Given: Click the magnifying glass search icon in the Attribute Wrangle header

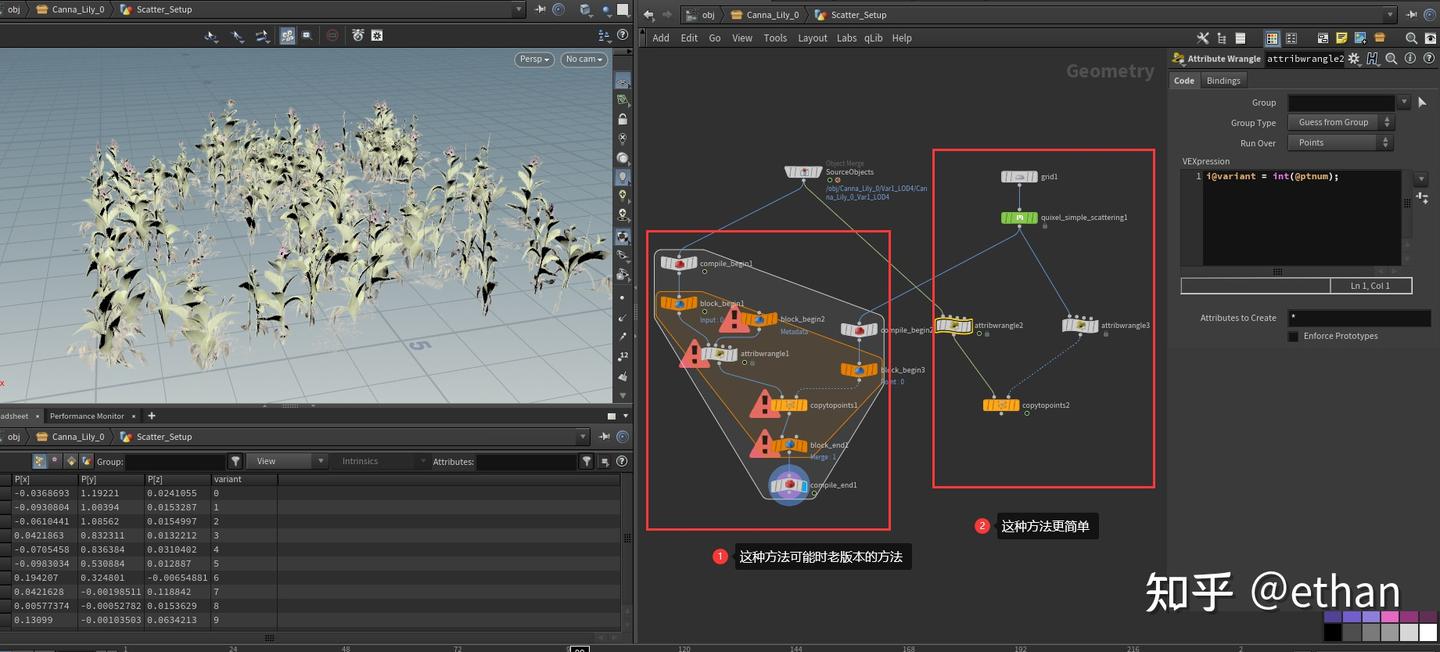Looking at the screenshot, I should [1391, 59].
